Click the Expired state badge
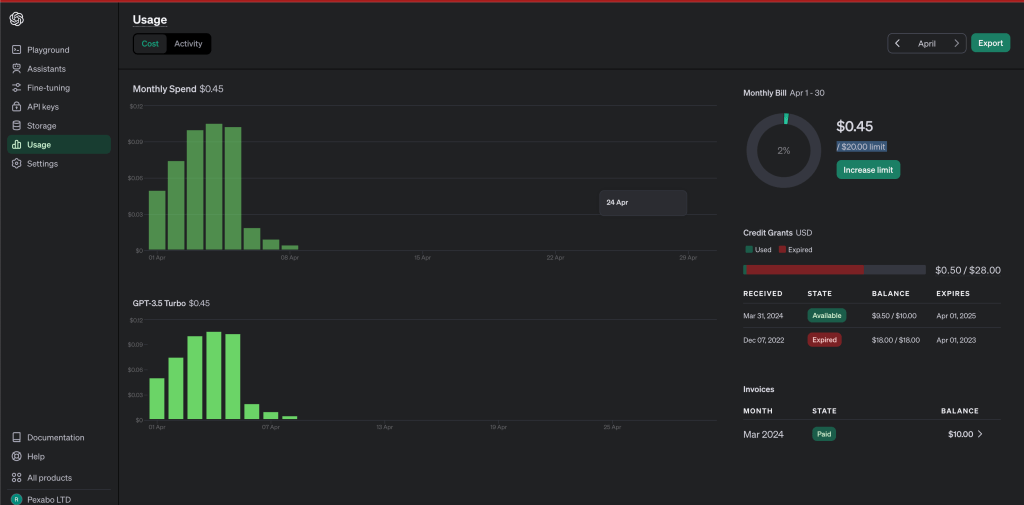The image size is (1024, 505). pyautogui.click(x=824, y=340)
